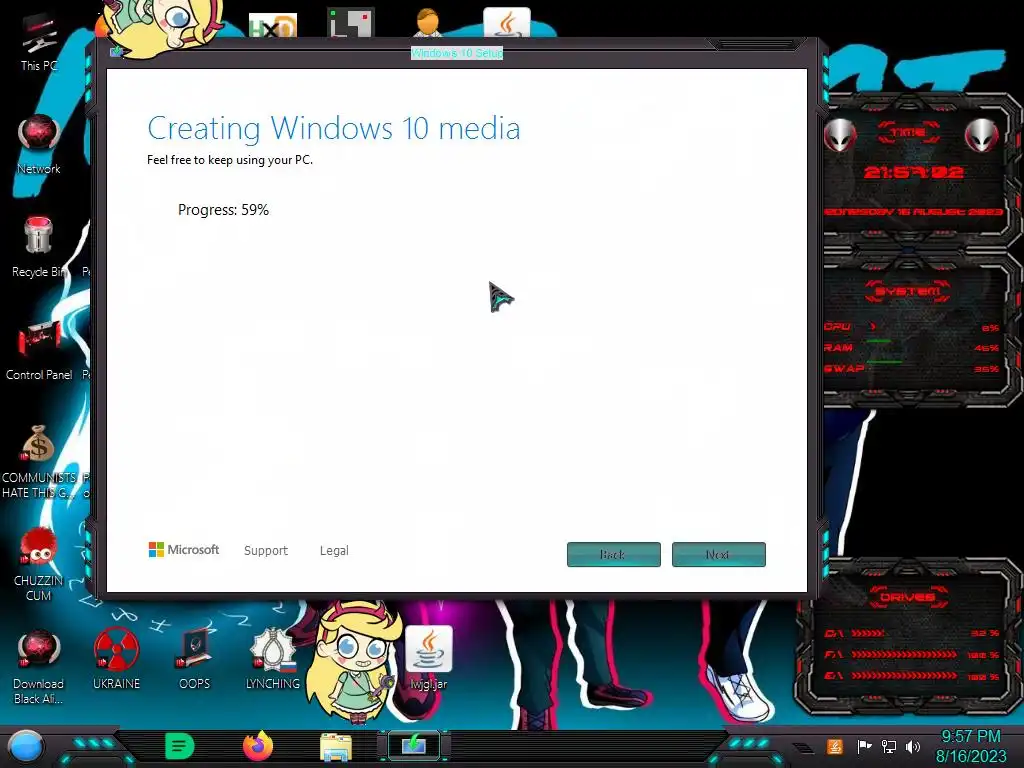
Task: Open the Action Center flag tray icon
Action: [x=864, y=746]
